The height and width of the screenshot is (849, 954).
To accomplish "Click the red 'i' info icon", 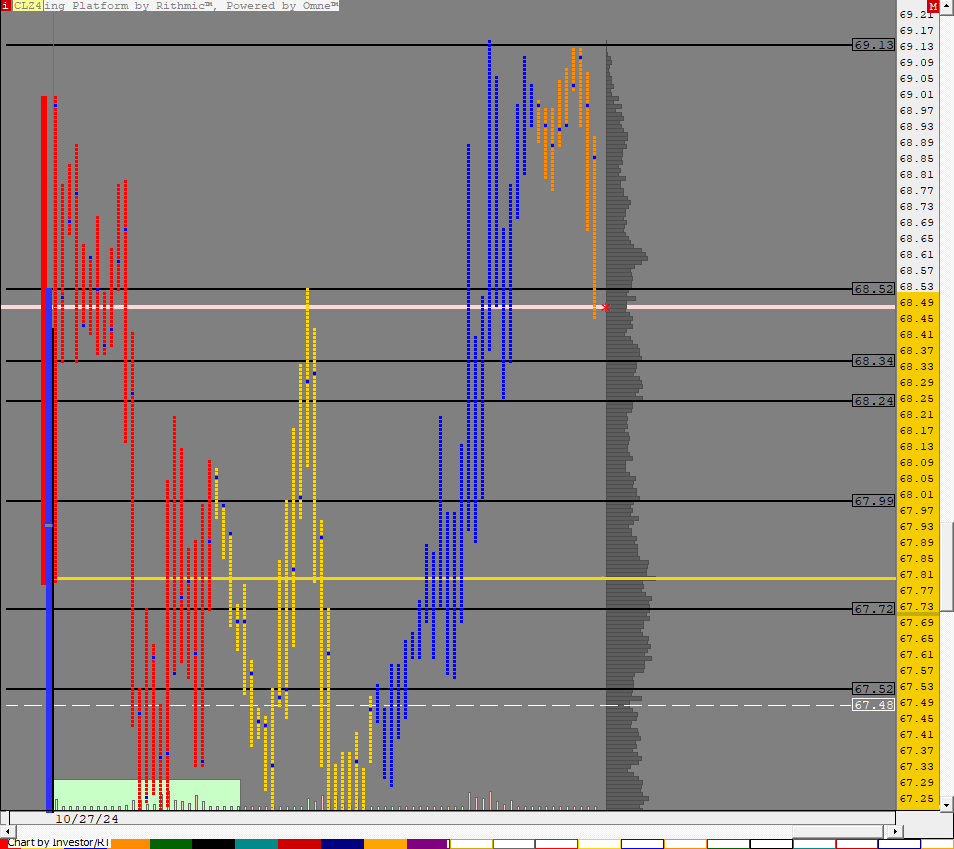I will tap(5, 6).
